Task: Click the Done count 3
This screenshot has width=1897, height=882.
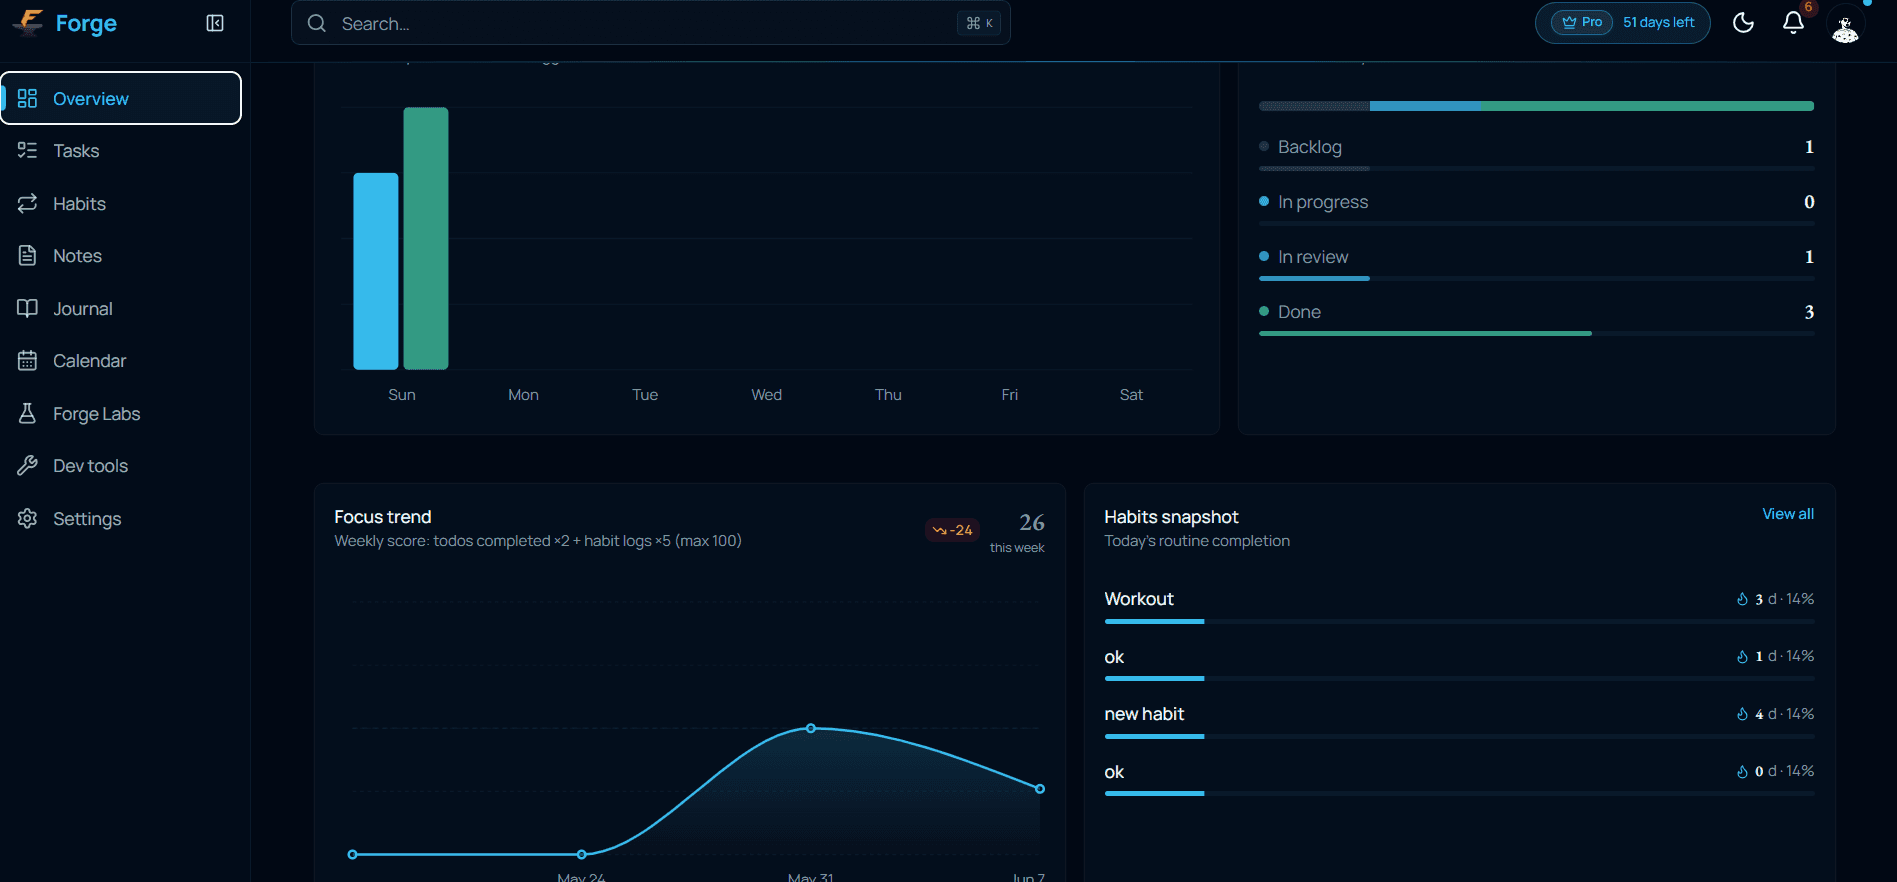Action: [x=1809, y=312]
